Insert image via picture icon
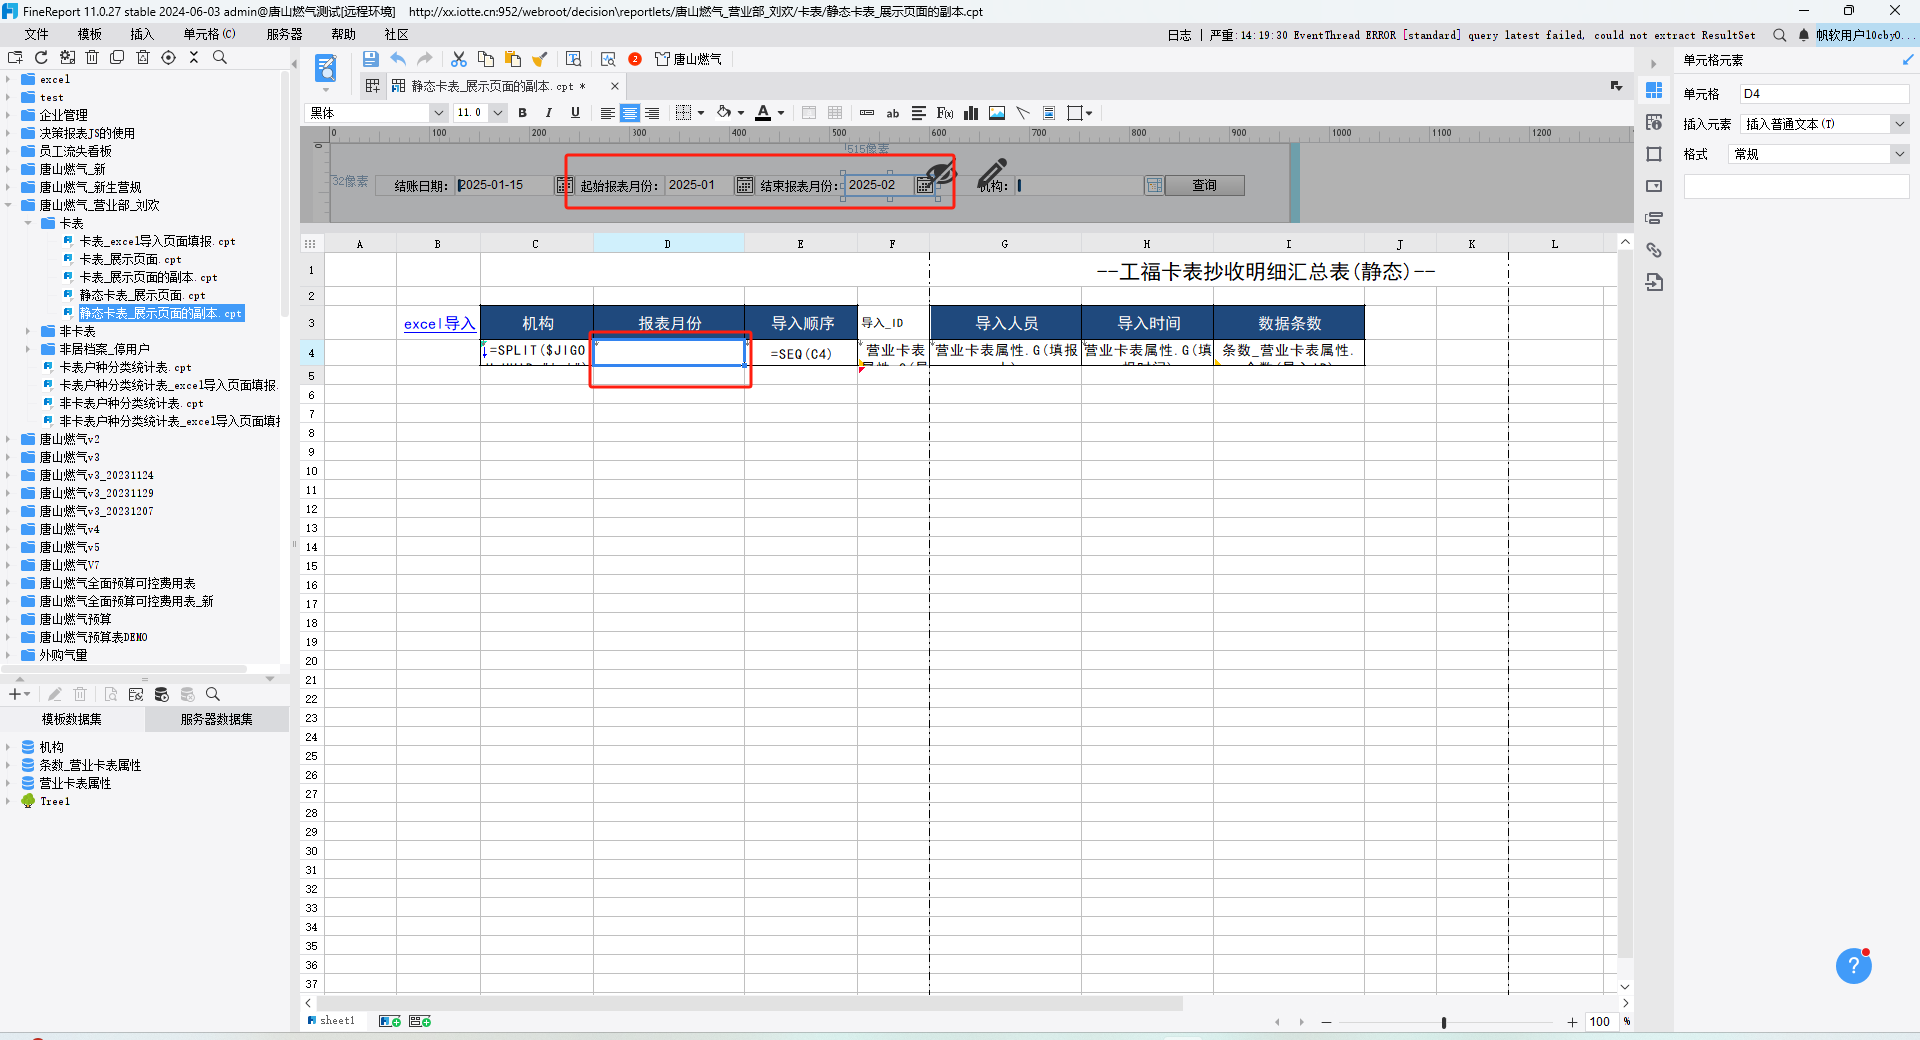The height and width of the screenshot is (1040, 1920). point(997,113)
